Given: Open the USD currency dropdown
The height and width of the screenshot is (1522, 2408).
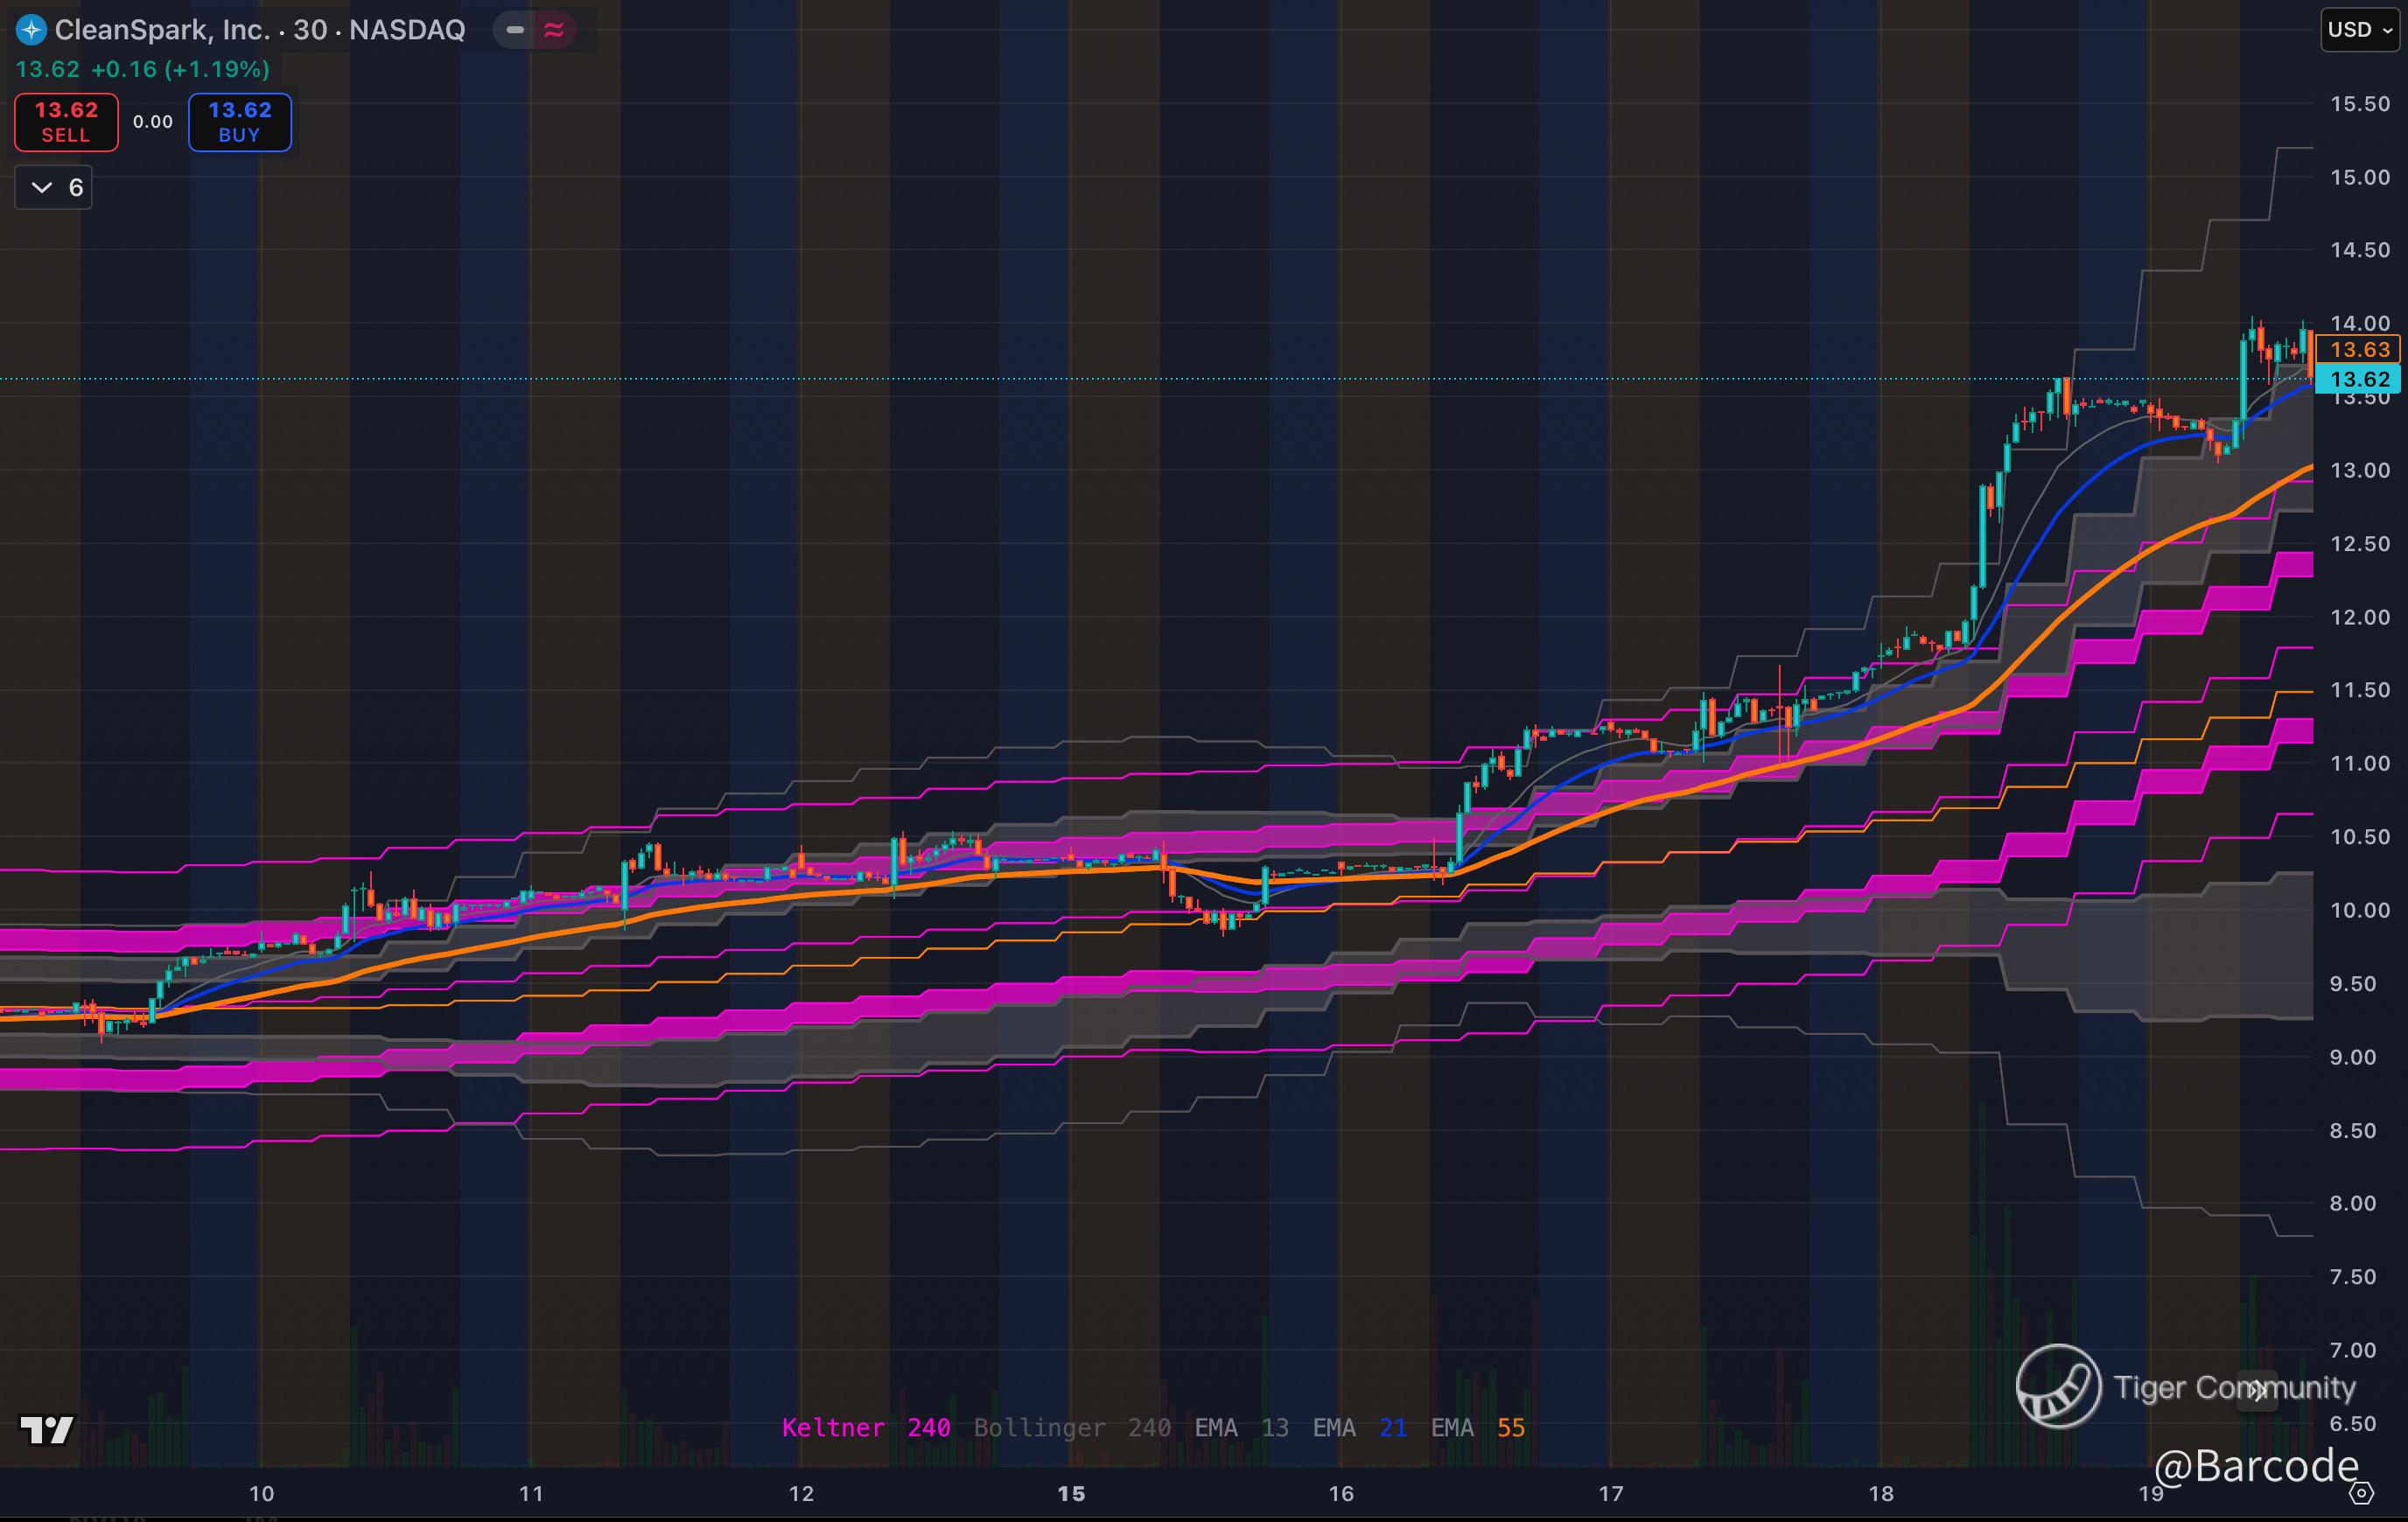Looking at the screenshot, I should [x=2359, y=30].
